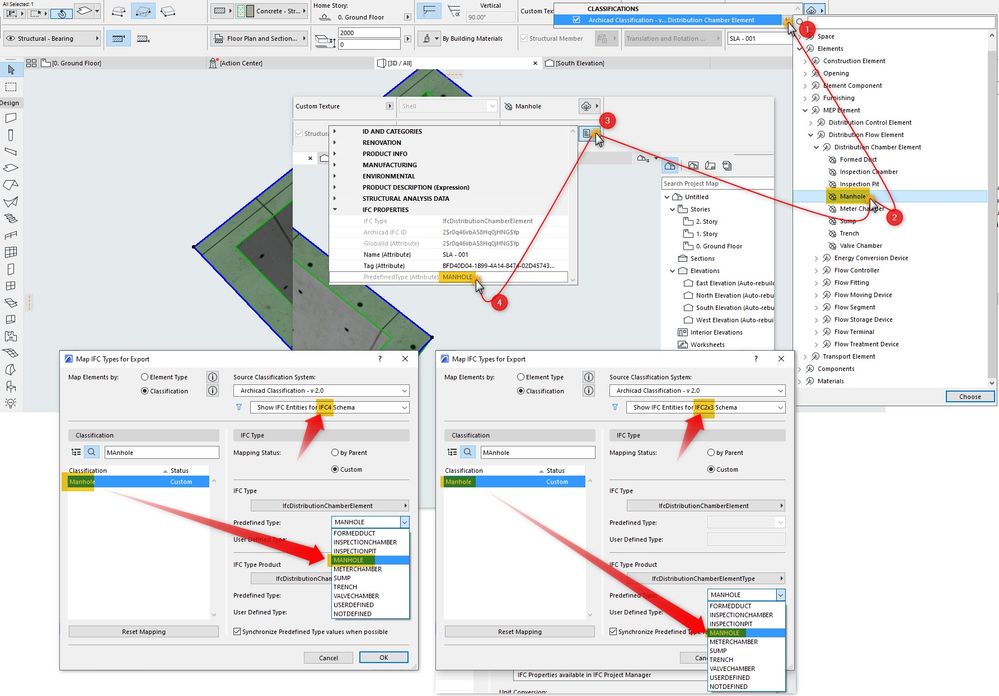Click the classification search field with MAnhole, left dialog
Screen dimensions: 999x696
[x=161, y=452]
